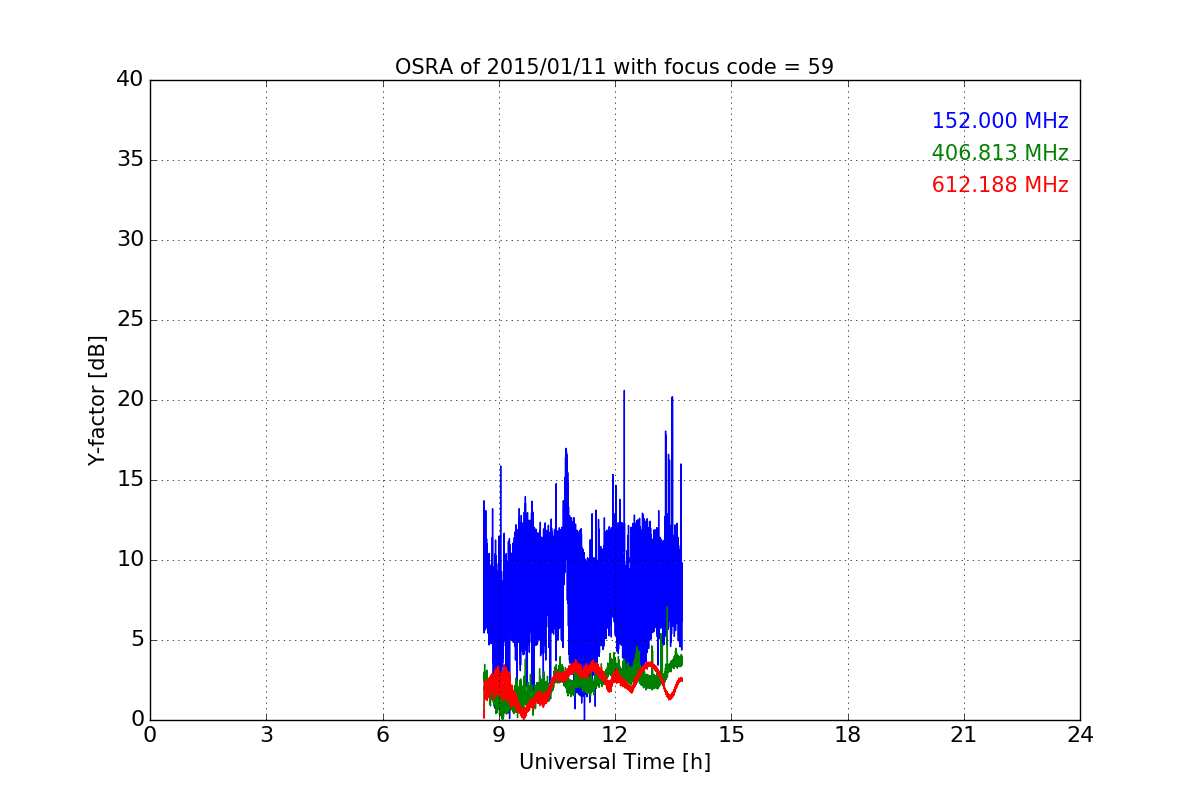Screen dimensions: 1200x800
Task: Click the 'Universal Time [h]' axis label
Action: (x=614, y=762)
